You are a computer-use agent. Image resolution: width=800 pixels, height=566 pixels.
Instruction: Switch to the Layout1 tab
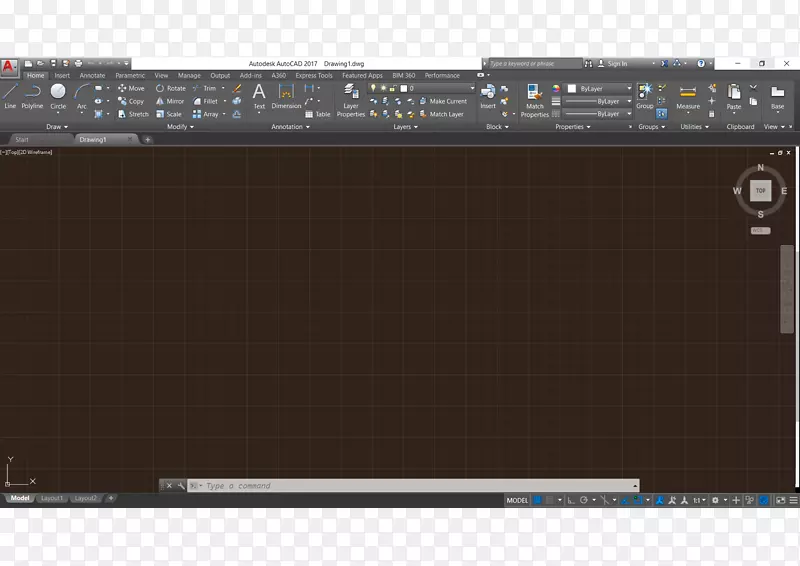coord(52,498)
